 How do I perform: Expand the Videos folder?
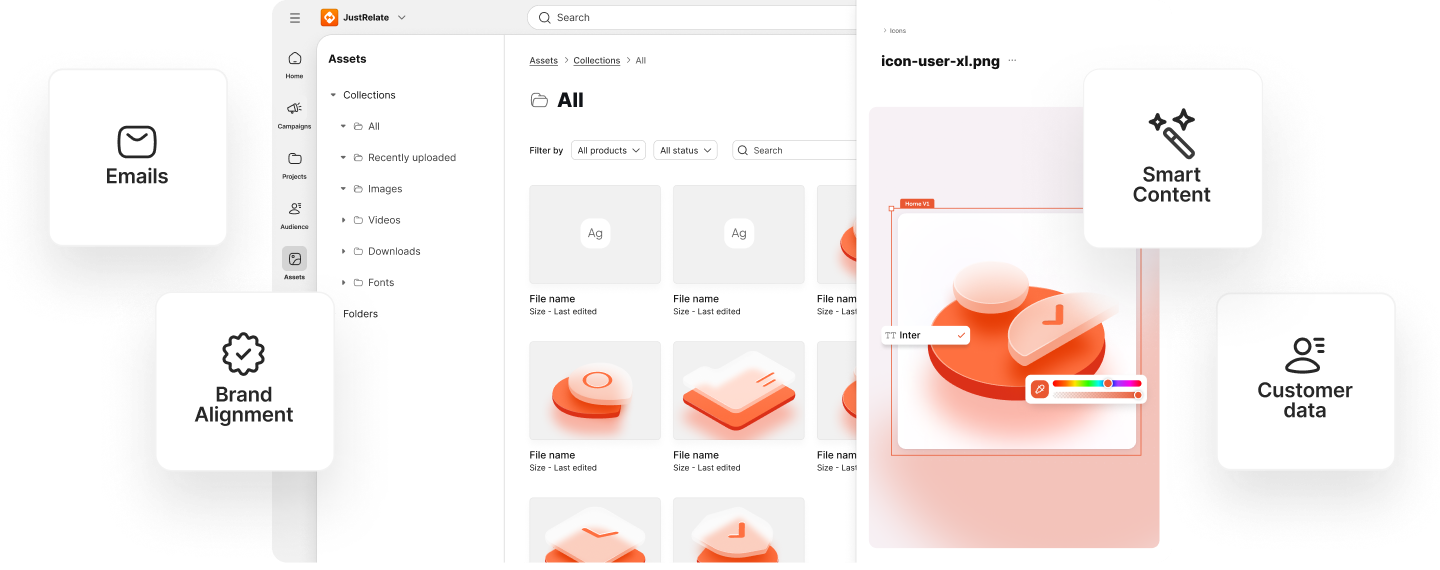tap(344, 220)
